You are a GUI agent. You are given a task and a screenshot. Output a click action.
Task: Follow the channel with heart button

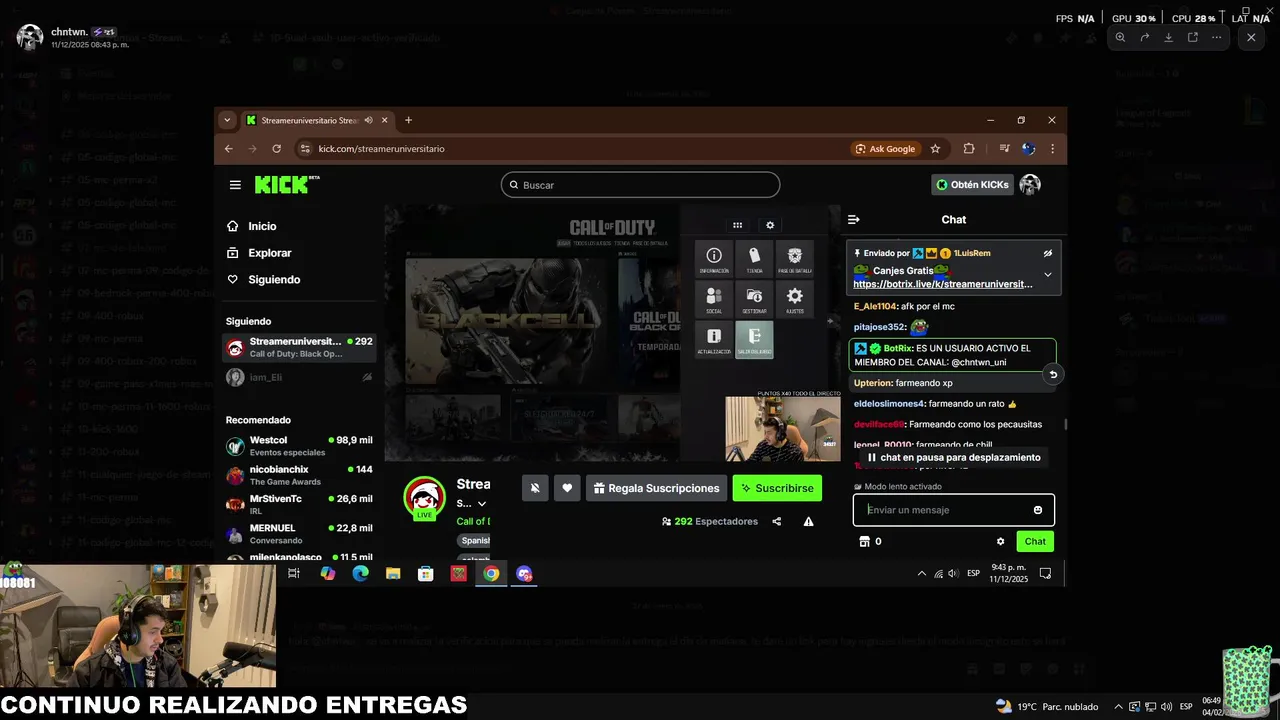567,488
